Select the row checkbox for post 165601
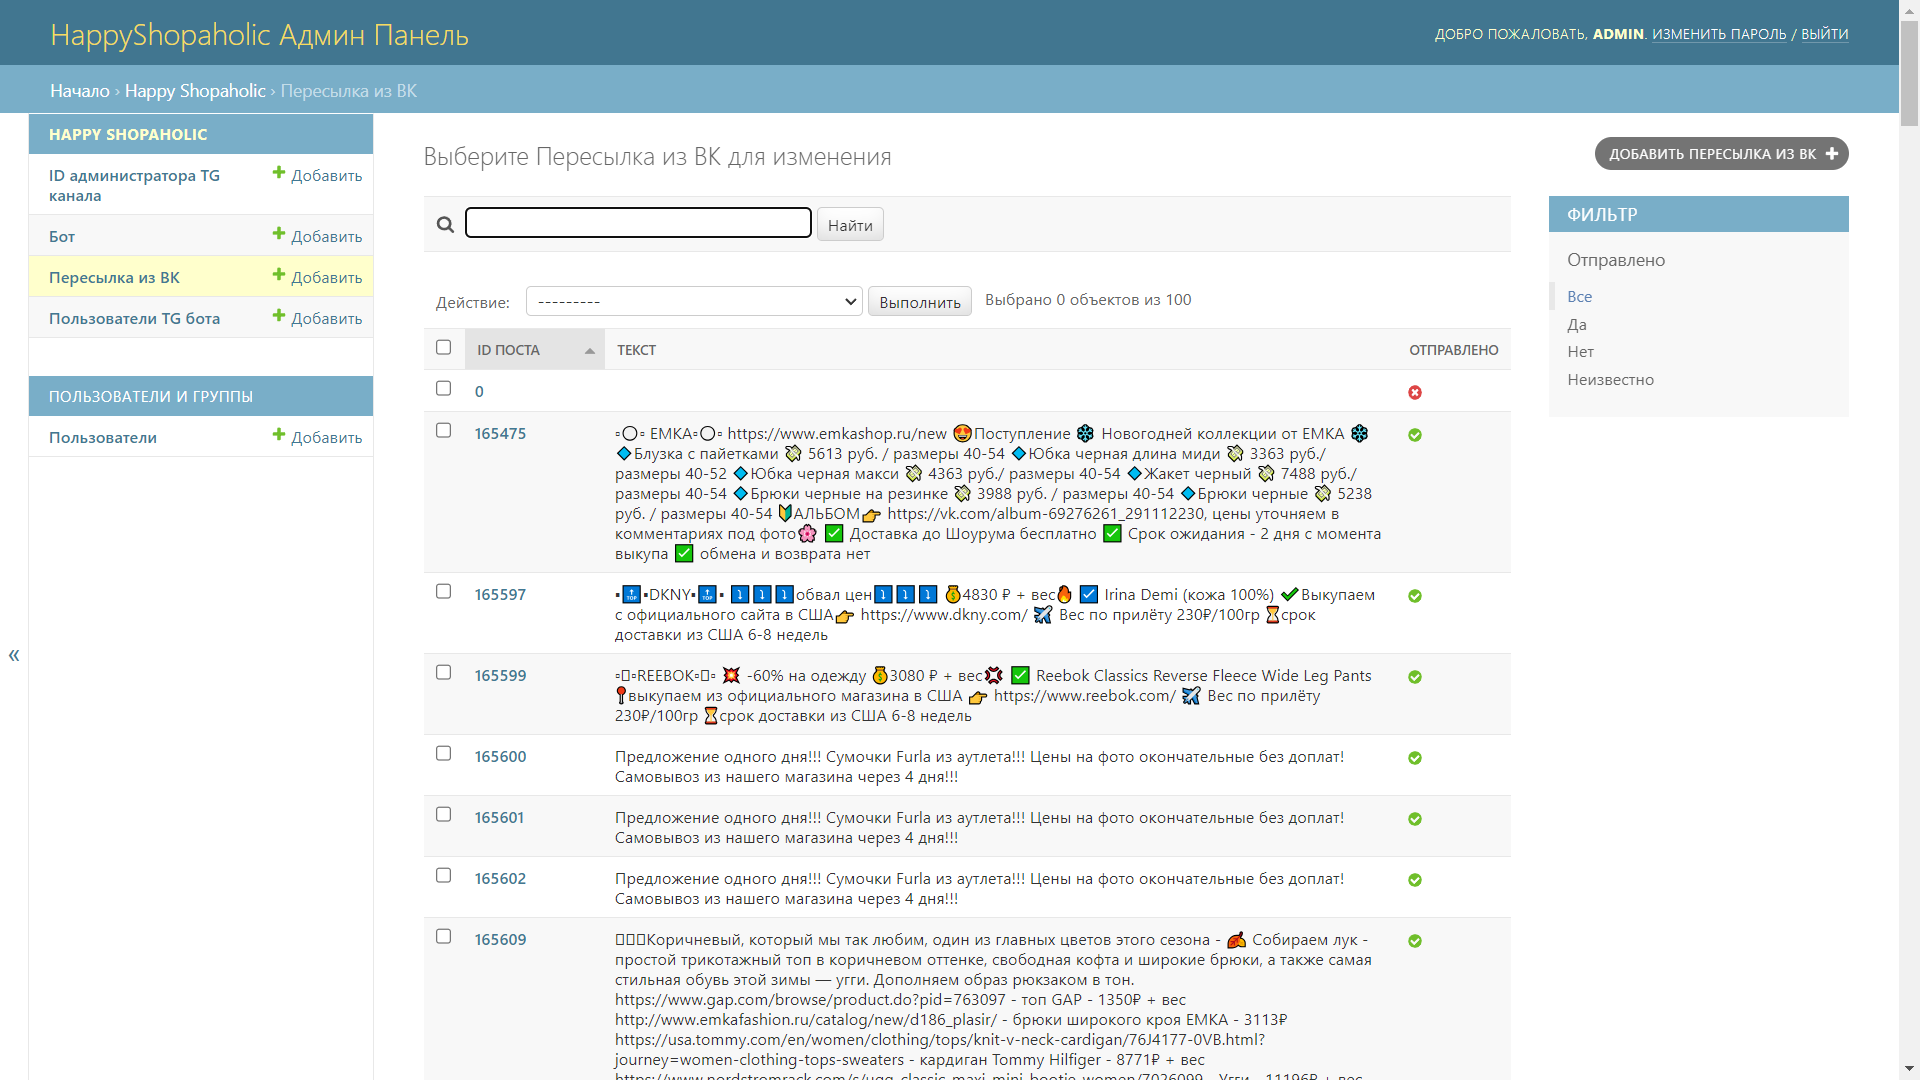 [444, 814]
